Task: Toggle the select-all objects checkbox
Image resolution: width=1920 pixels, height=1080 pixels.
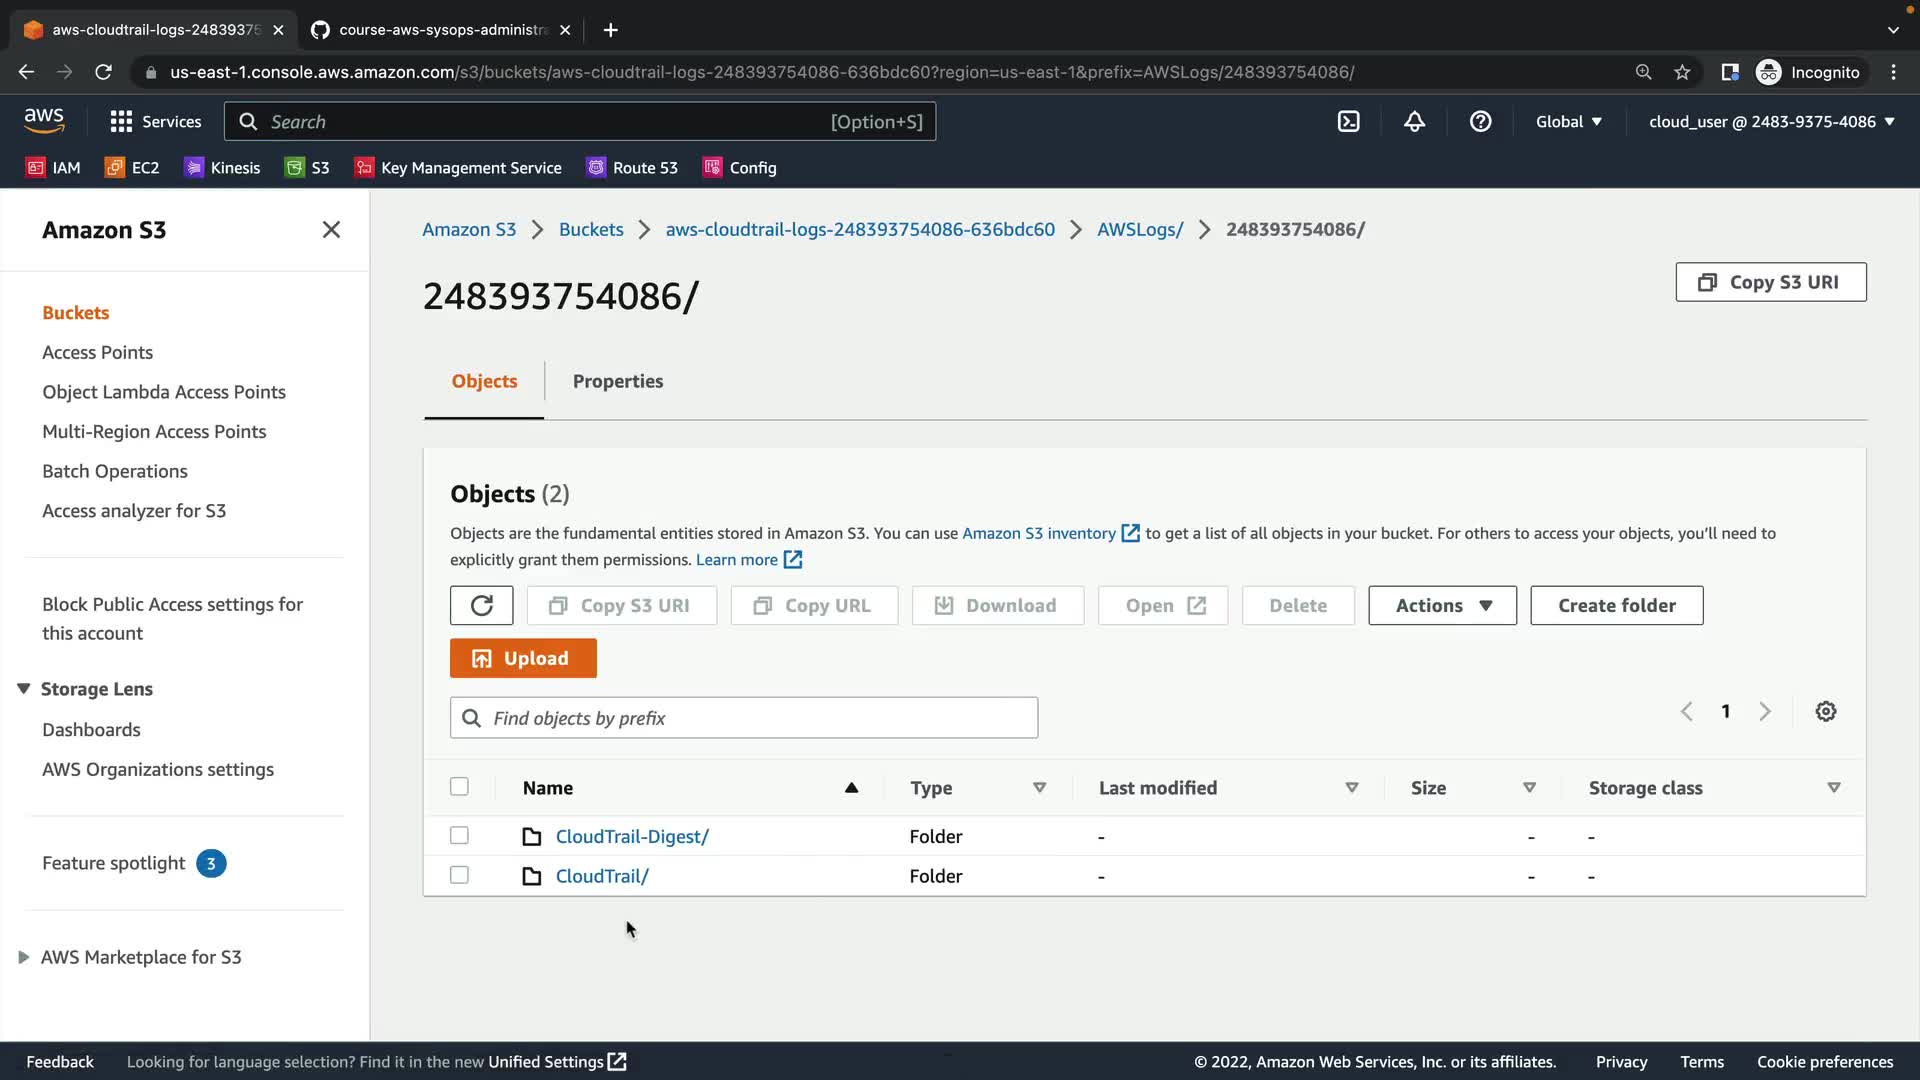Action: coord(459,787)
